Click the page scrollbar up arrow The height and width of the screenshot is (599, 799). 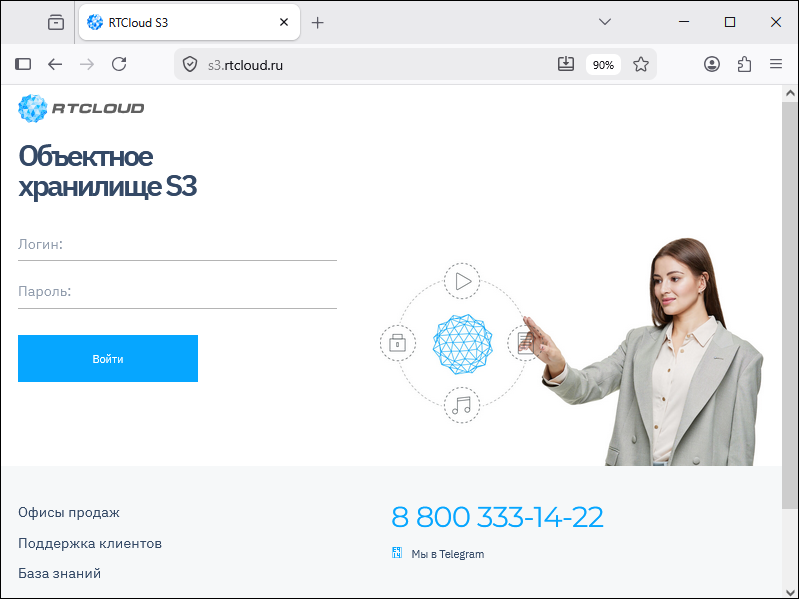click(x=790, y=93)
